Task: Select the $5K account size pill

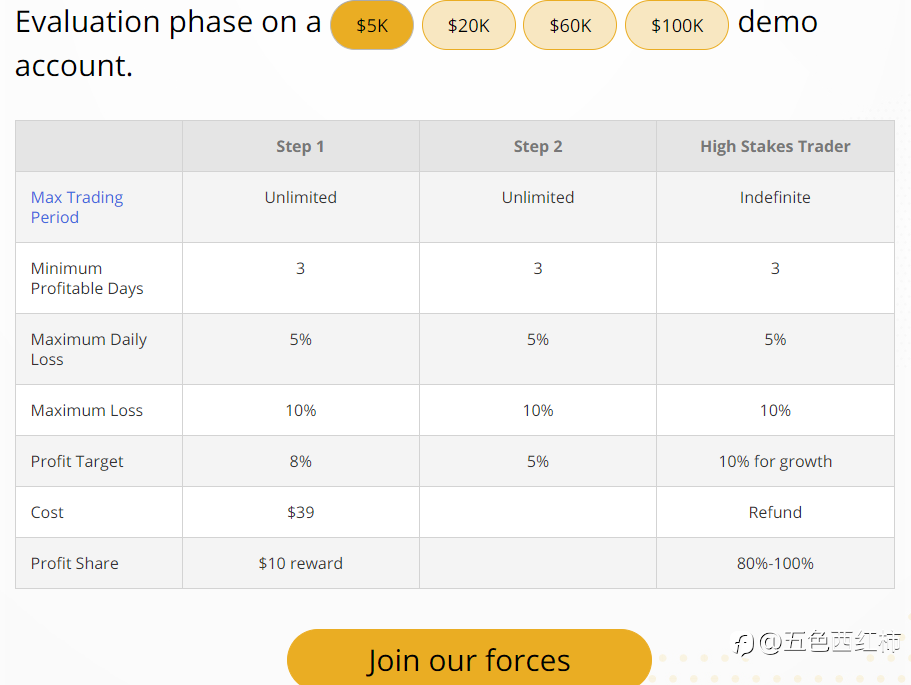Action: coord(372,25)
